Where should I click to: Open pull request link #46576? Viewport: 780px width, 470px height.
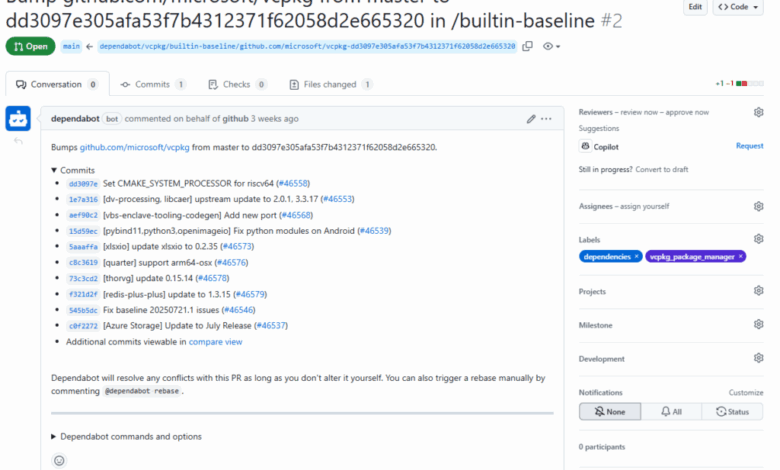coord(231,263)
